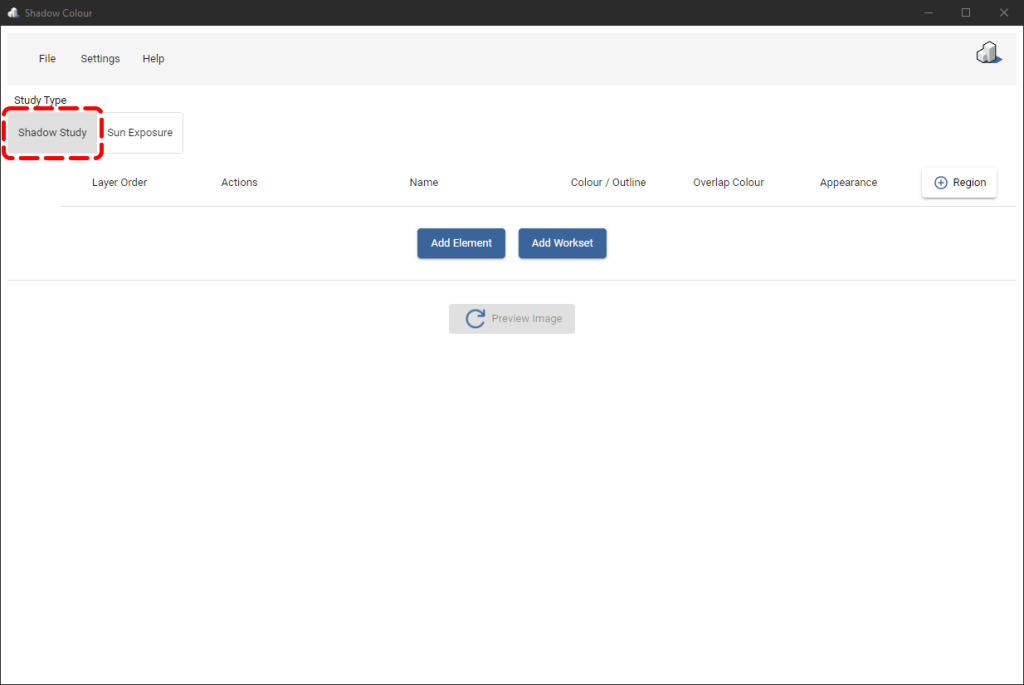Click the building logo icon top right
1024x685 pixels.
pyautogui.click(x=988, y=52)
